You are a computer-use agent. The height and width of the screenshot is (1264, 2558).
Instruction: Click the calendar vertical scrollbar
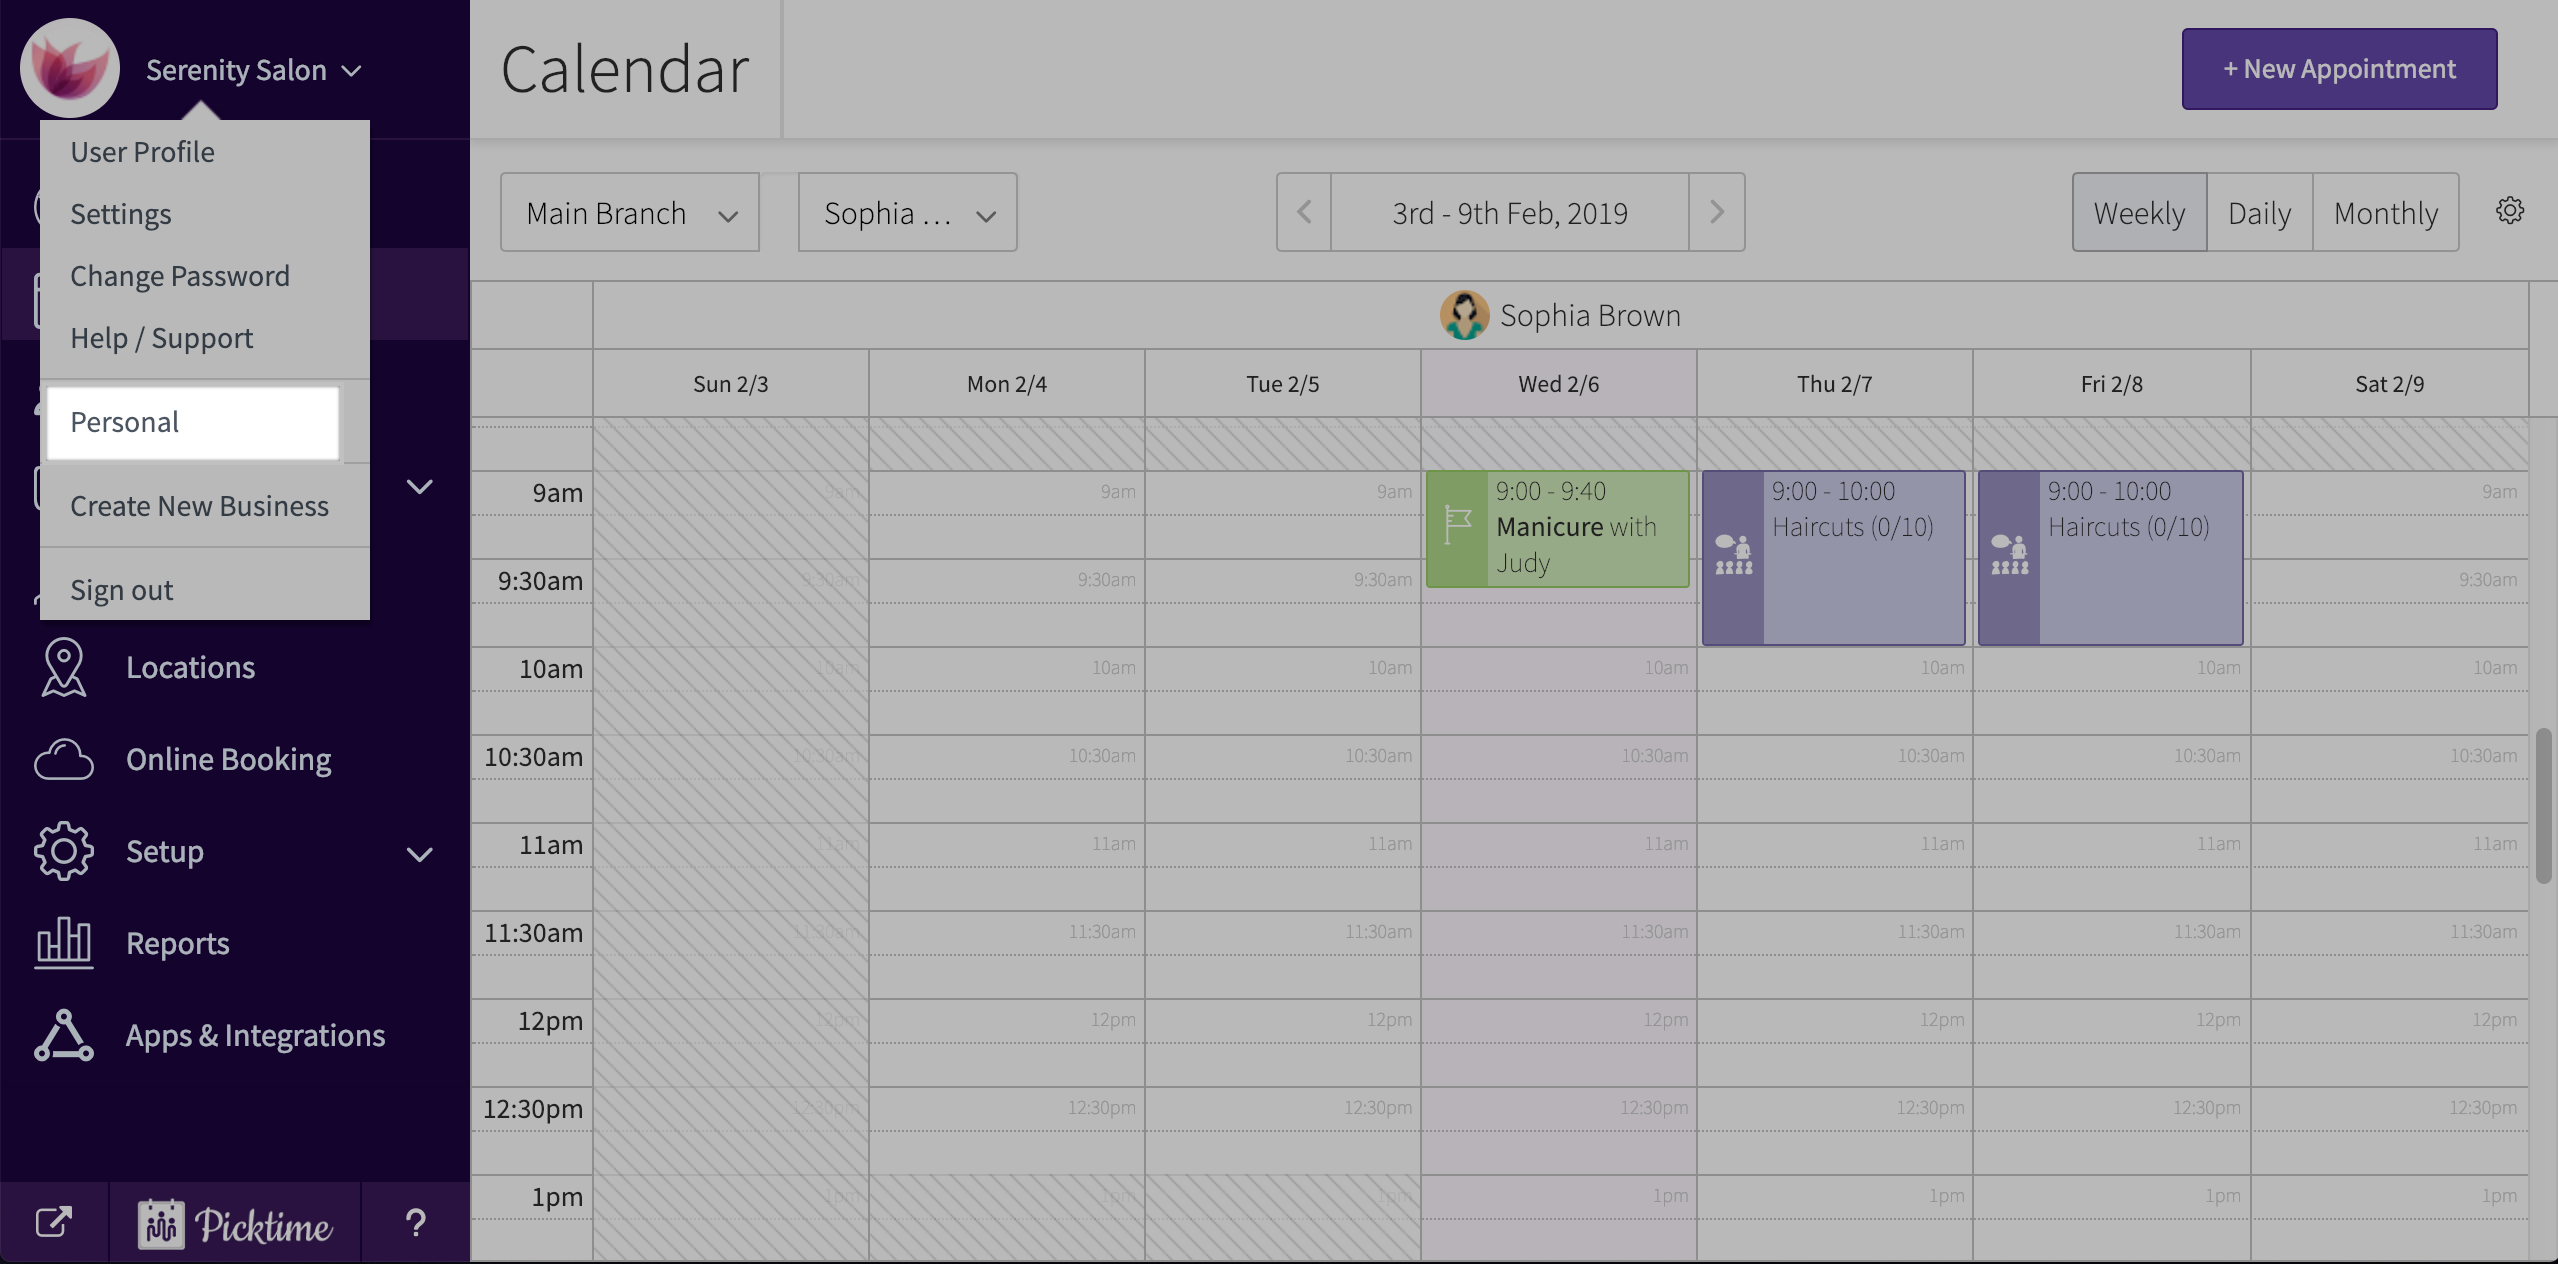pos(2543,805)
